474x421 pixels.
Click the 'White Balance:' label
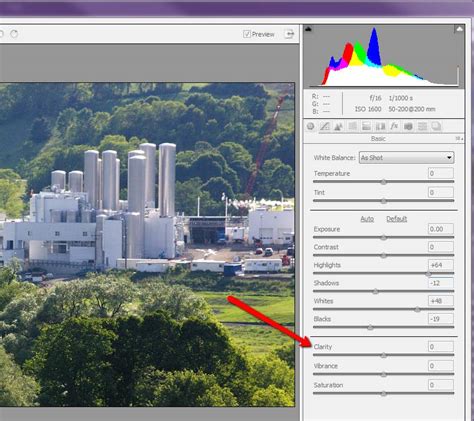coord(335,158)
